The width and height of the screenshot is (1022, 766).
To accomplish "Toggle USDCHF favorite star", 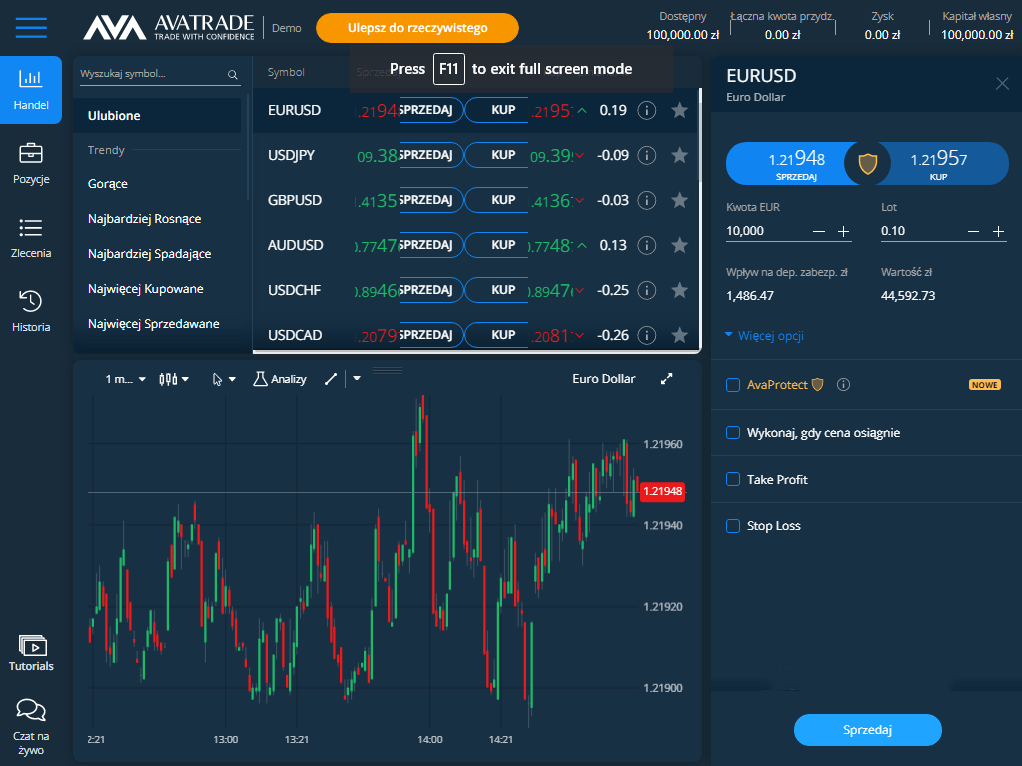I will pyautogui.click(x=679, y=290).
